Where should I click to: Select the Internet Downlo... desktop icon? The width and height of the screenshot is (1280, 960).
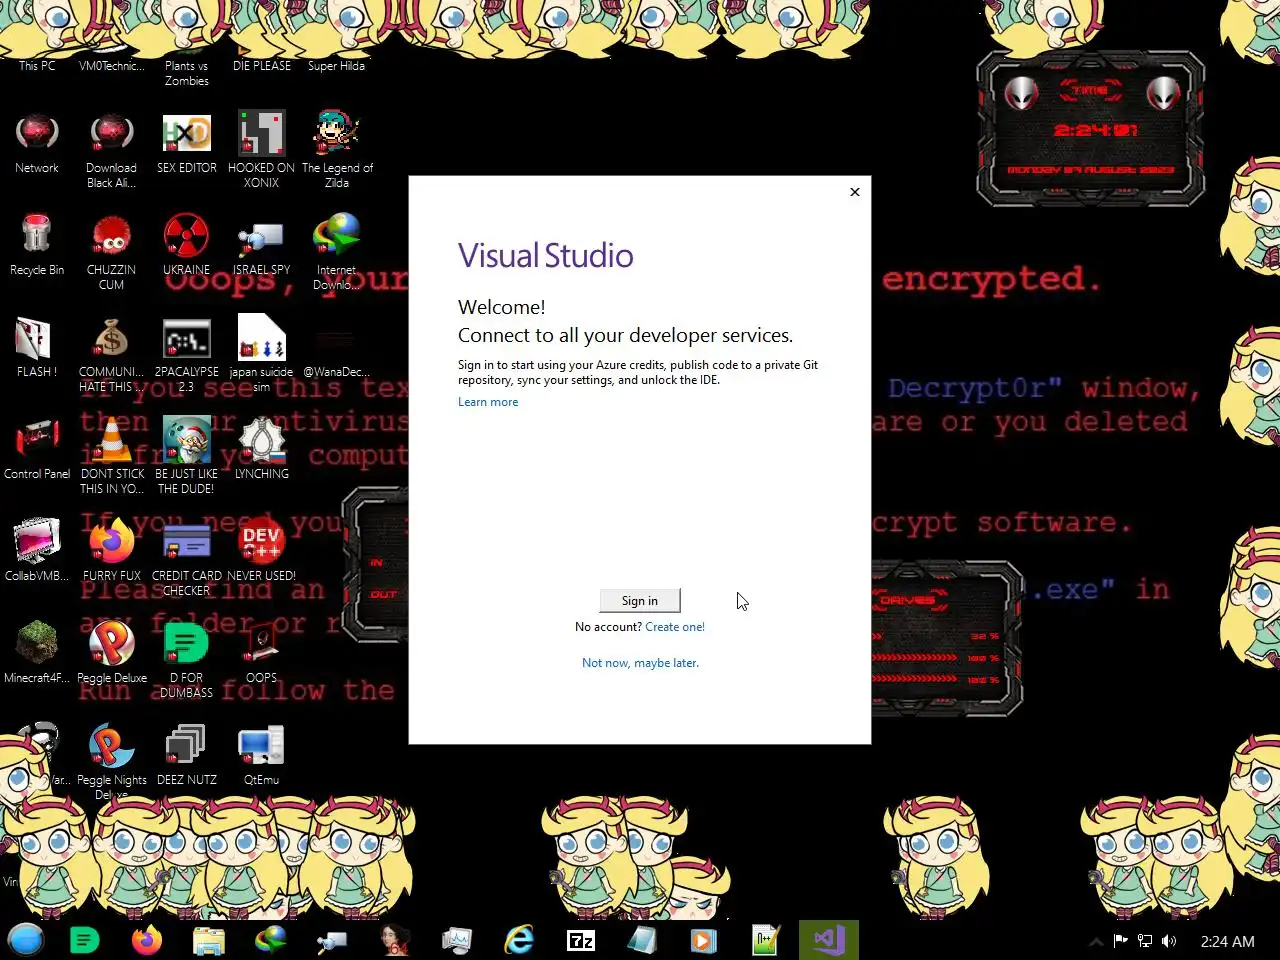337,252
